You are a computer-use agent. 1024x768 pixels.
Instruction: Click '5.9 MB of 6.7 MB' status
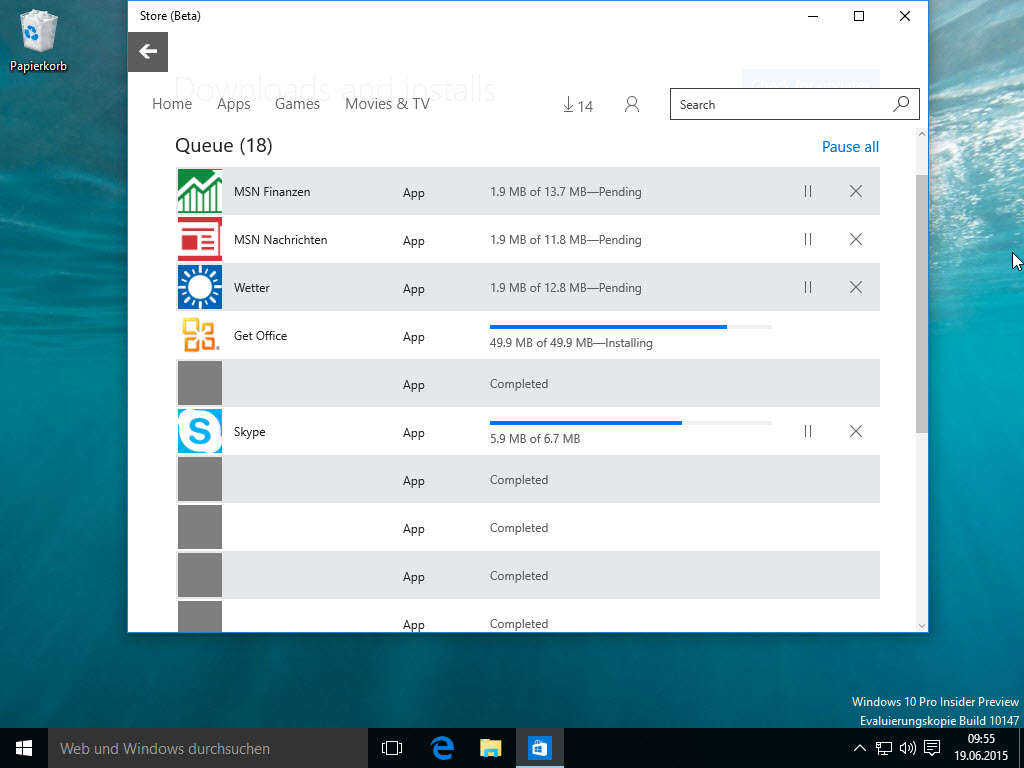coord(535,439)
